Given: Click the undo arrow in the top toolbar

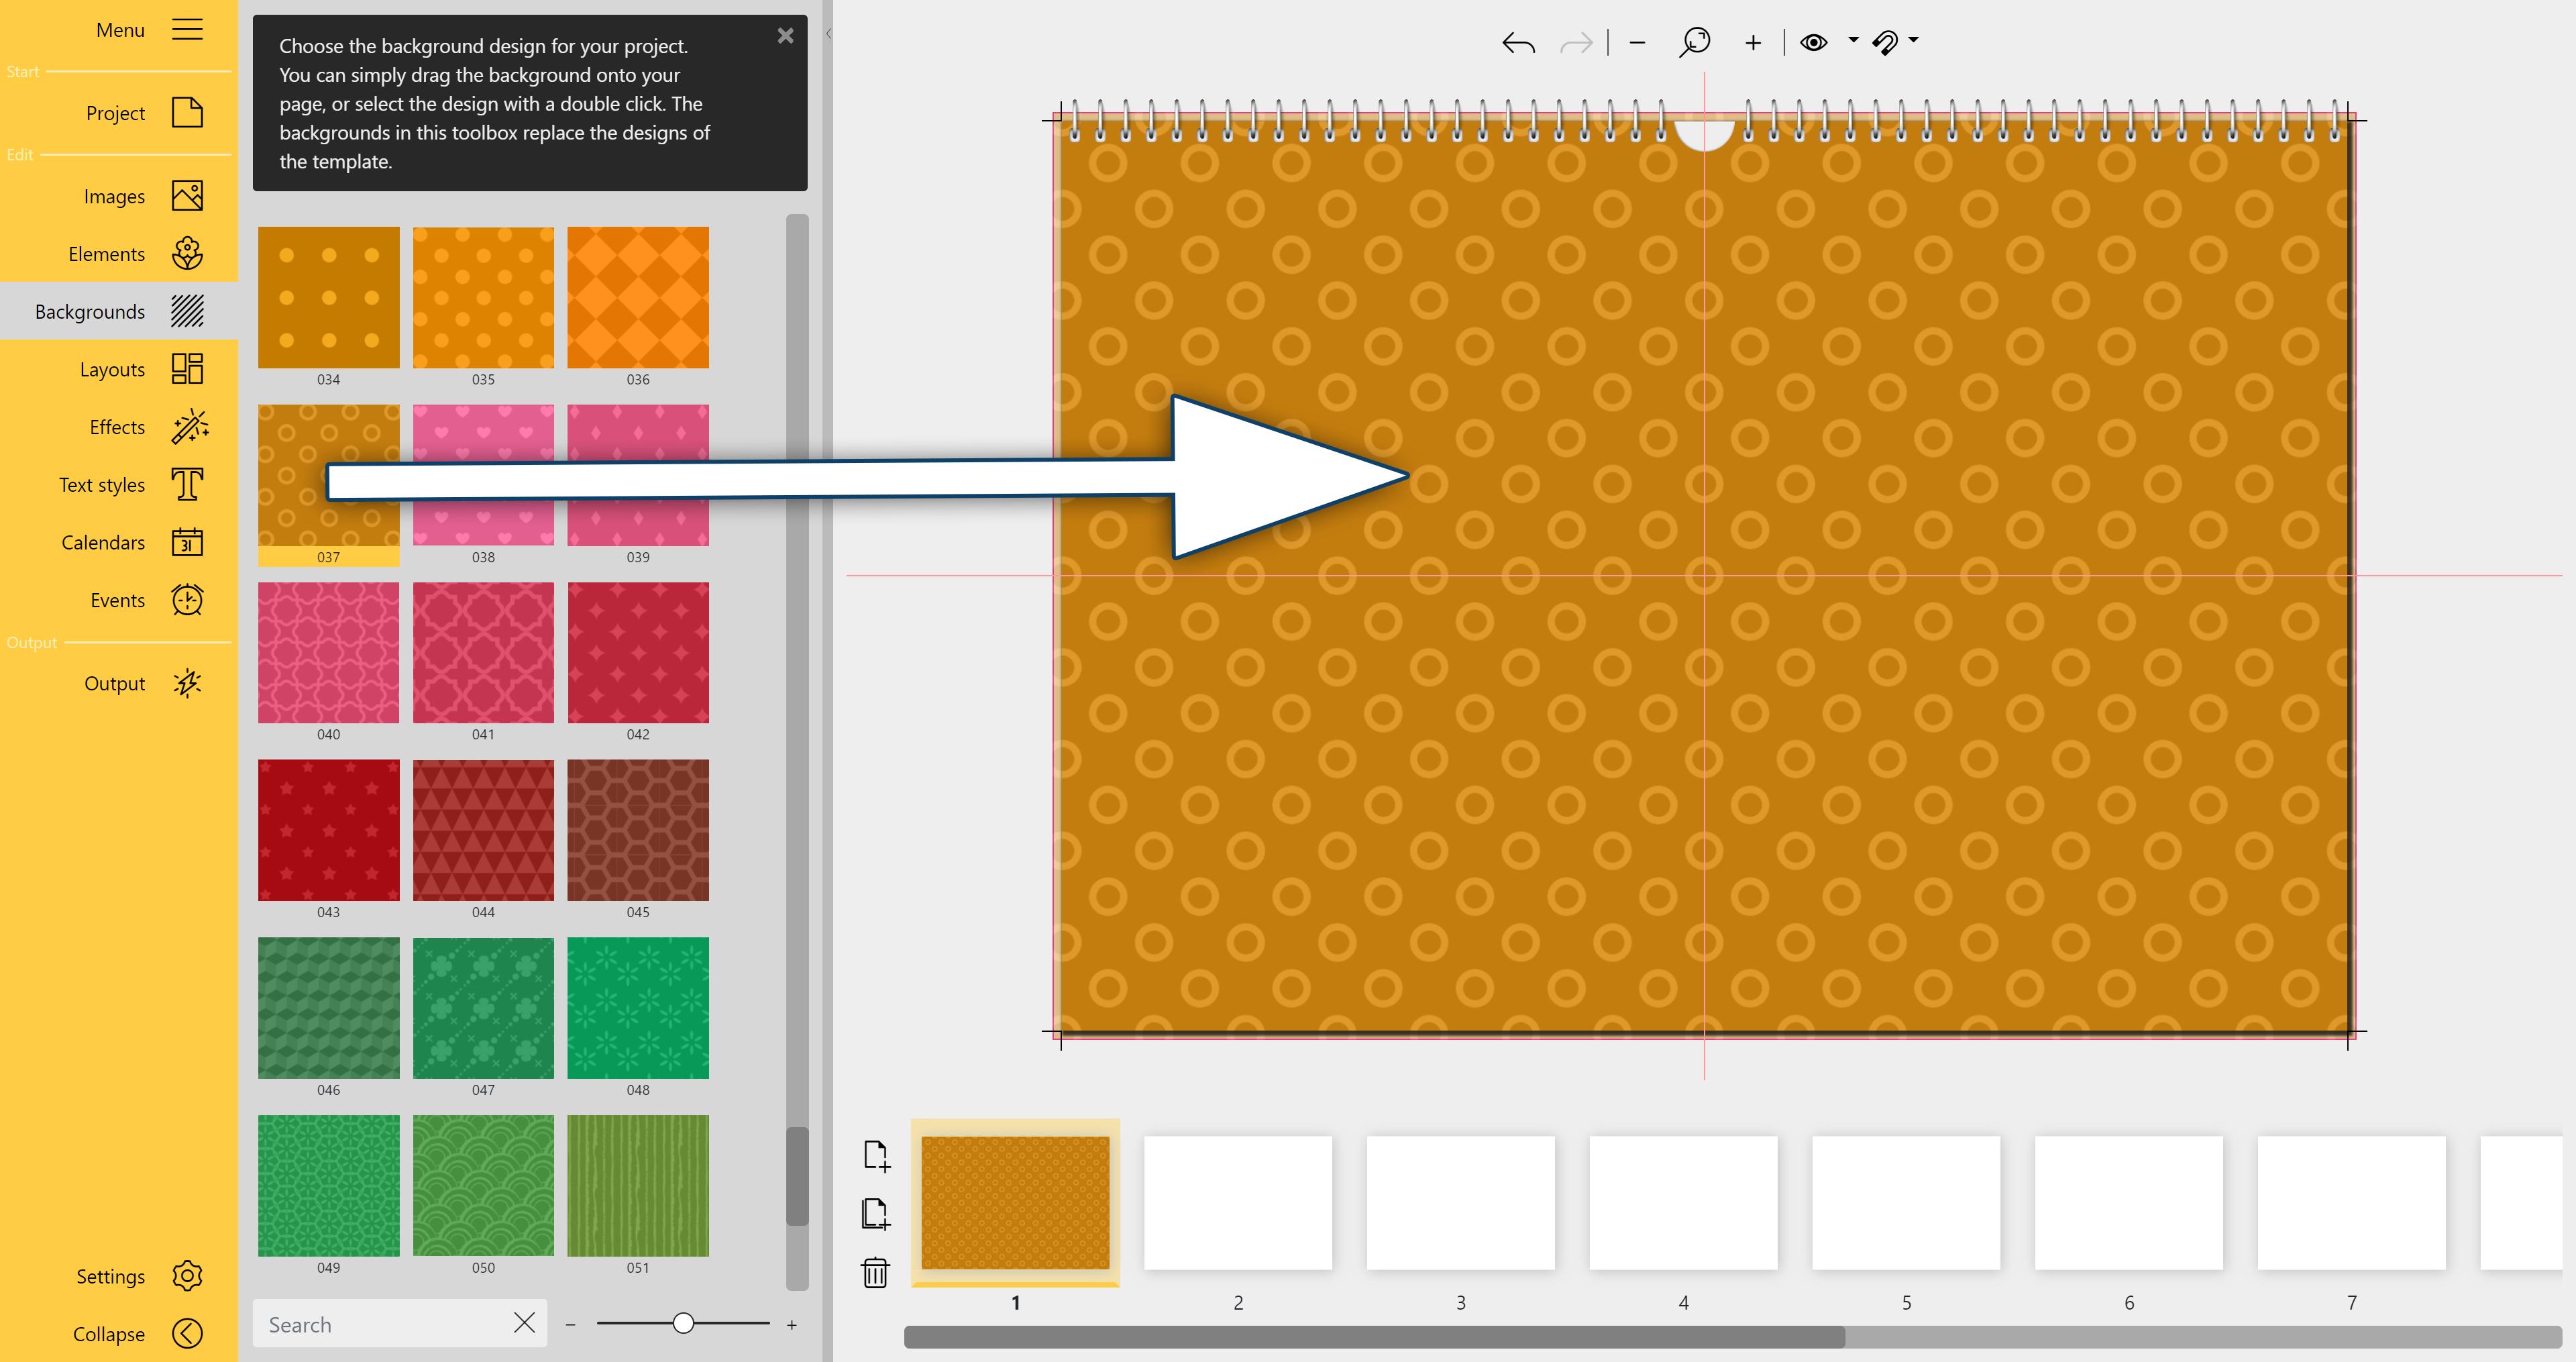Looking at the screenshot, I should tap(1518, 43).
